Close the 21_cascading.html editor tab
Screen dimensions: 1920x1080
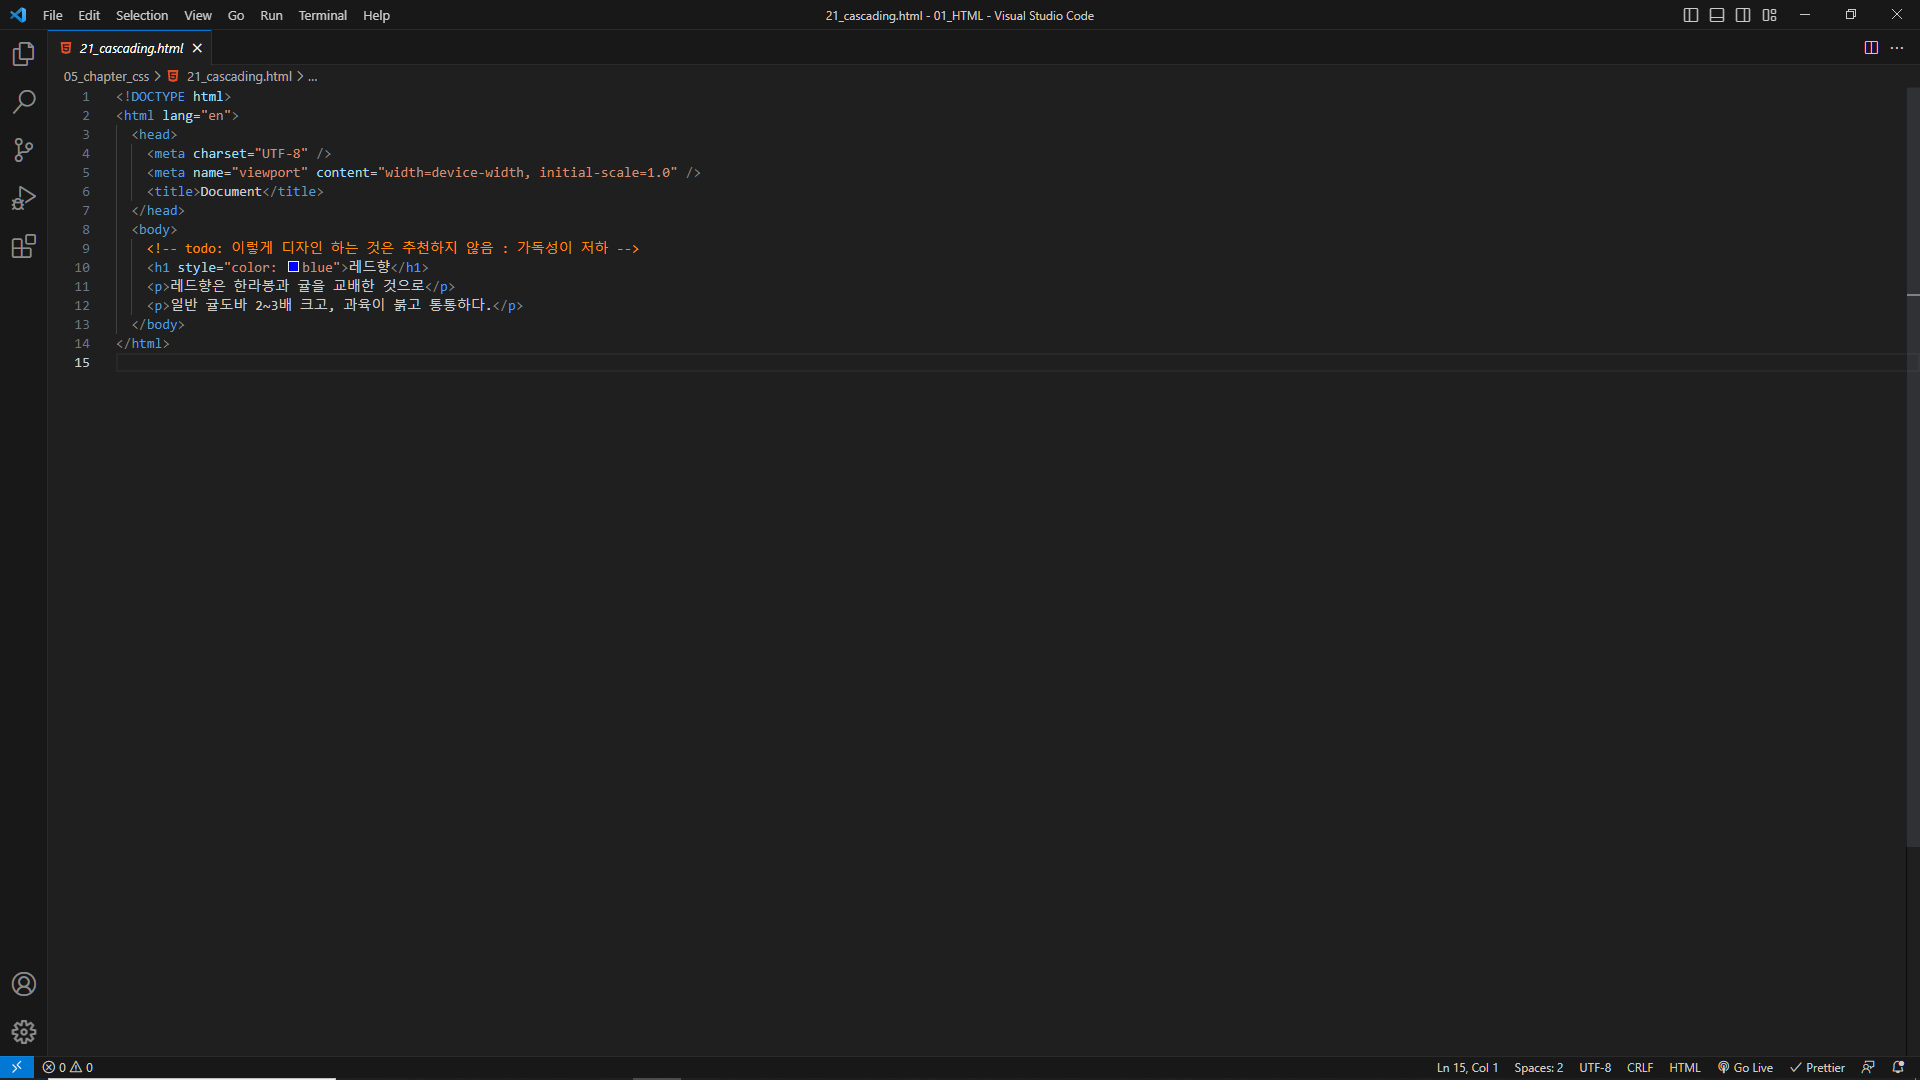pos(197,48)
